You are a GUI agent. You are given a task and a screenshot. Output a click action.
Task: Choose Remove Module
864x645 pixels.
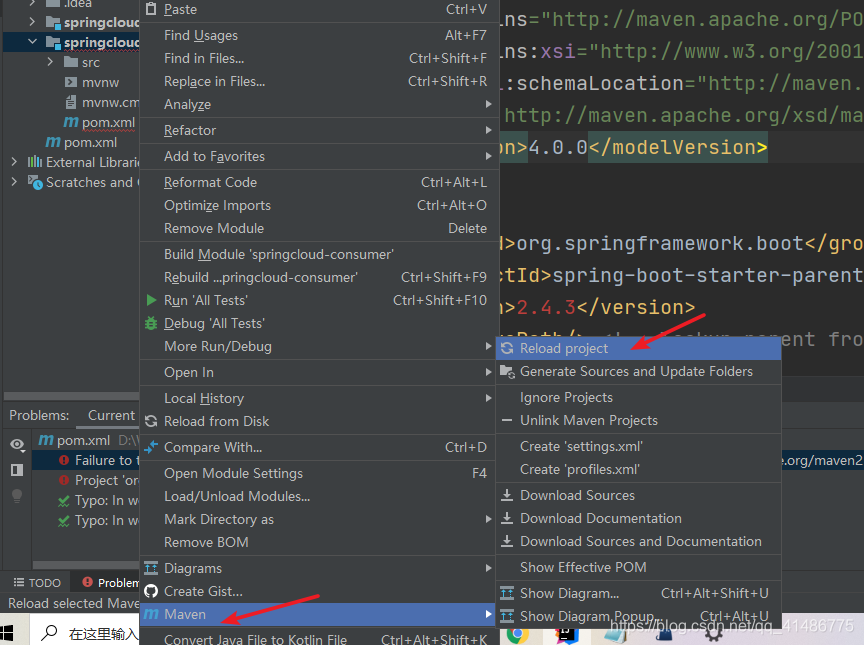(x=320, y=229)
